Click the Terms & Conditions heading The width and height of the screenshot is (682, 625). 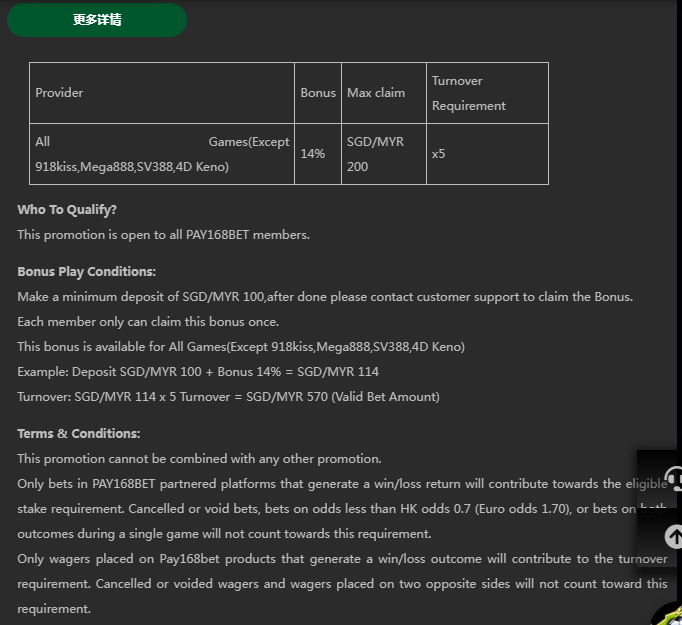tap(79, 434)
